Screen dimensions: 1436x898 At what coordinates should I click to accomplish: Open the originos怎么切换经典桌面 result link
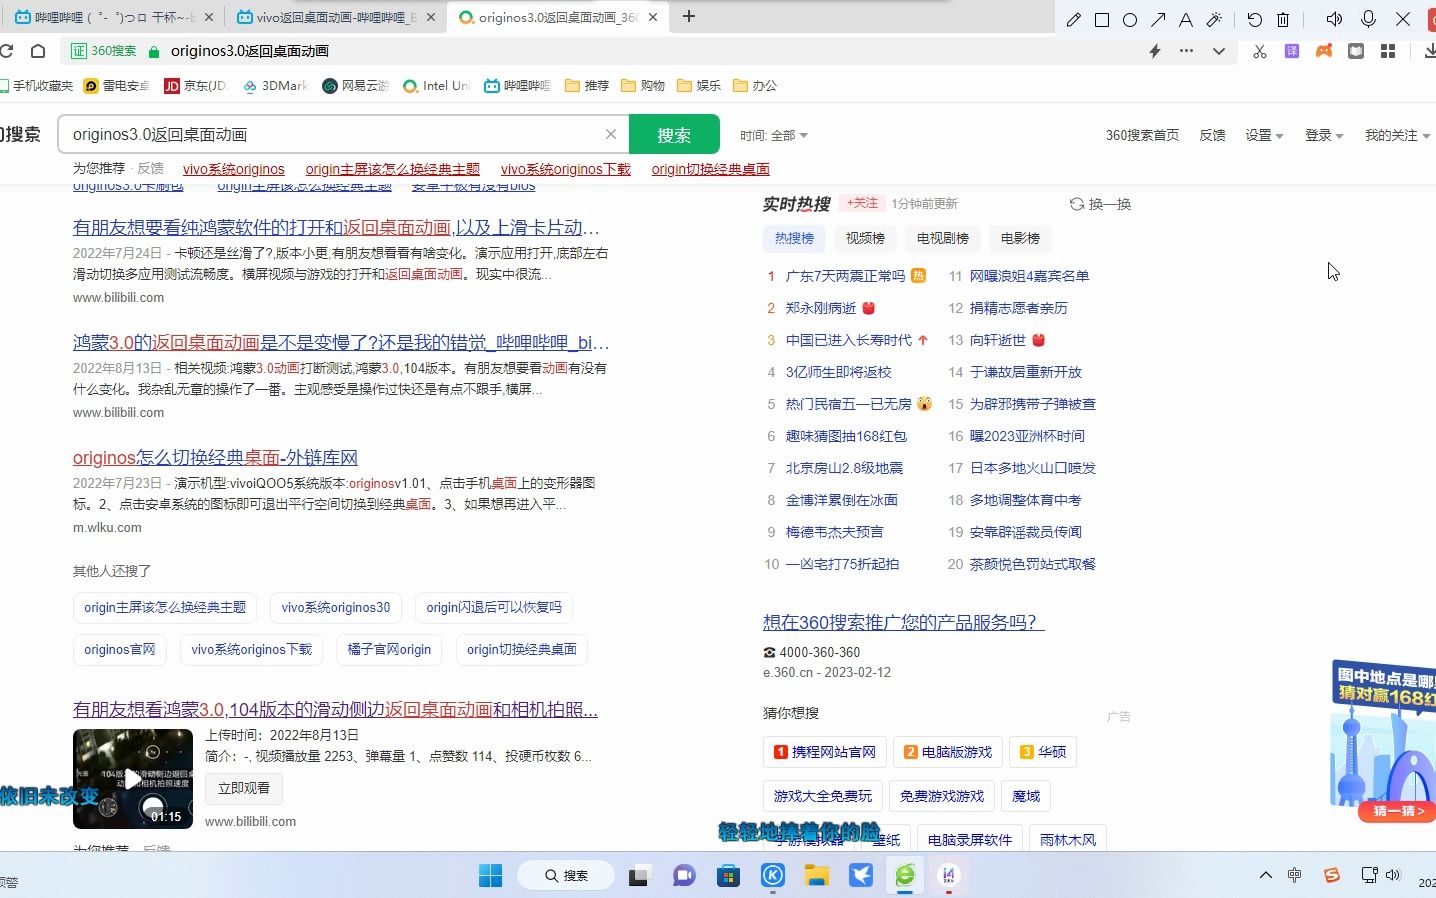216,457
